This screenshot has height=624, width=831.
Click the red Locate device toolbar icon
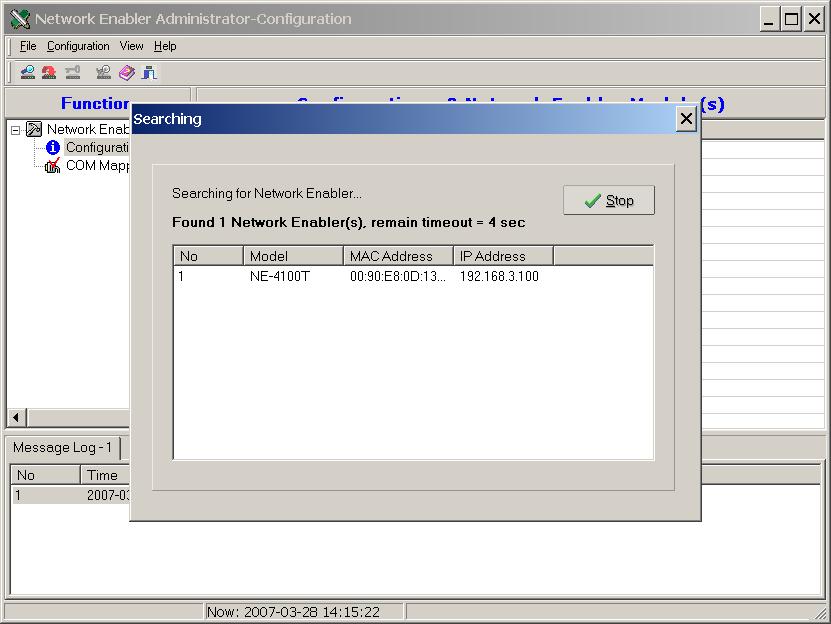coord(49,72)
